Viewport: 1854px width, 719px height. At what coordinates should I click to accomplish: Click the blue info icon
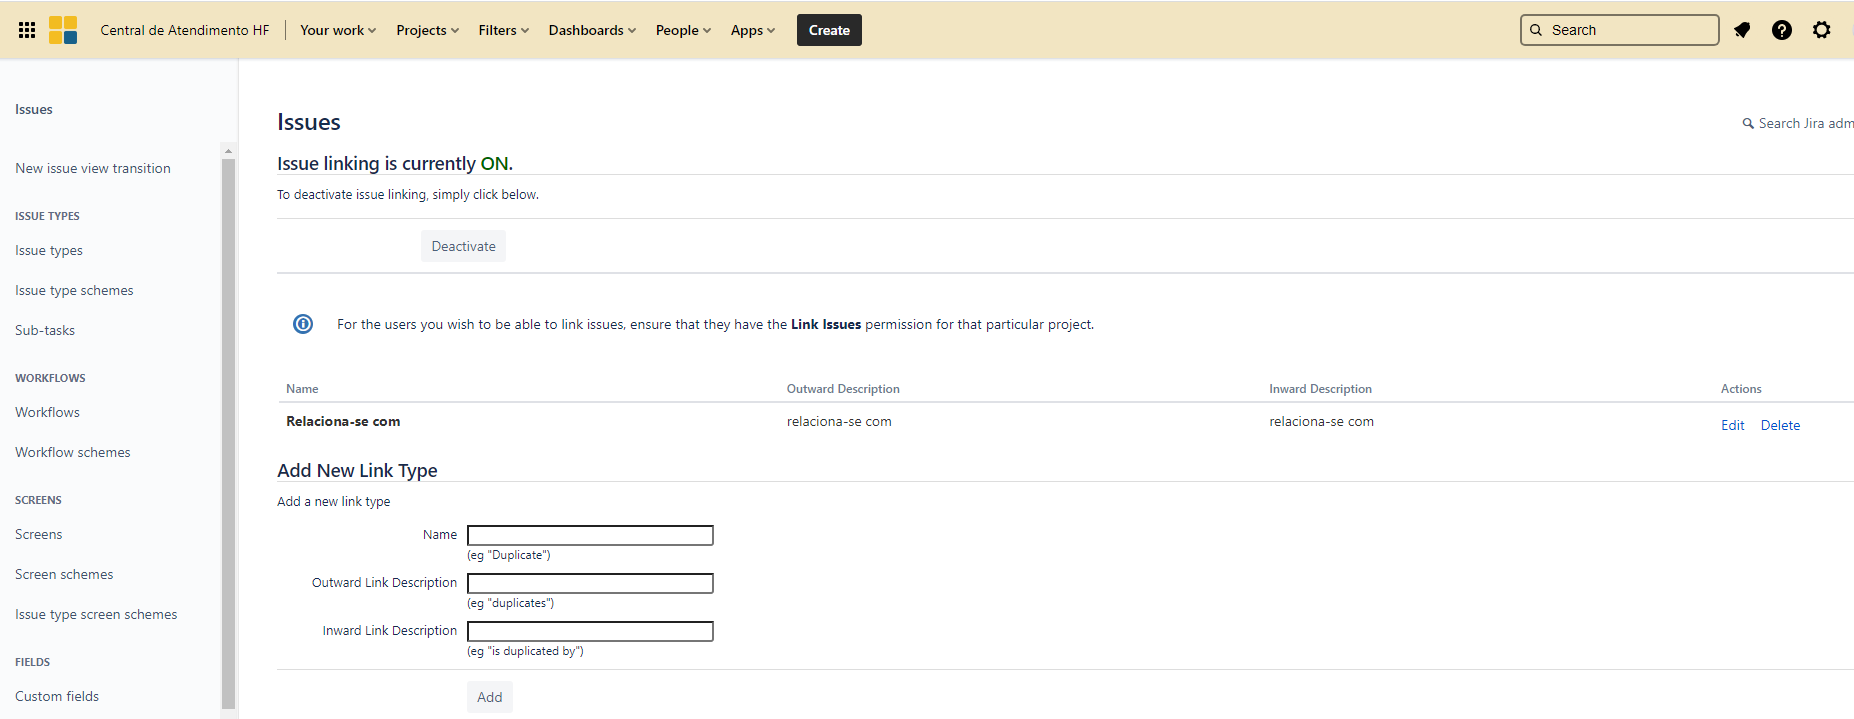click(x=303, y=324)
